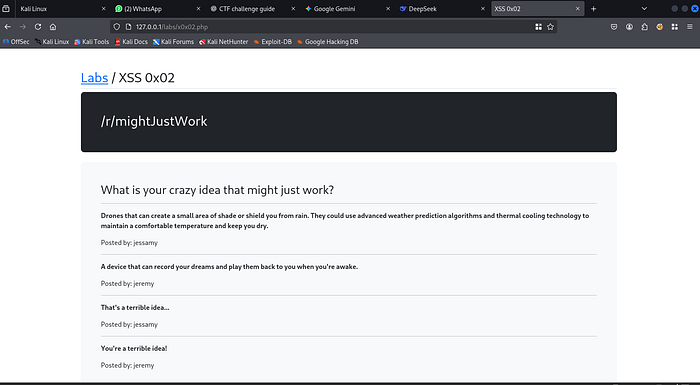The image size is (700, 385).
Task: Open the Kali Docs bookmark
Action: coord(131,42)
